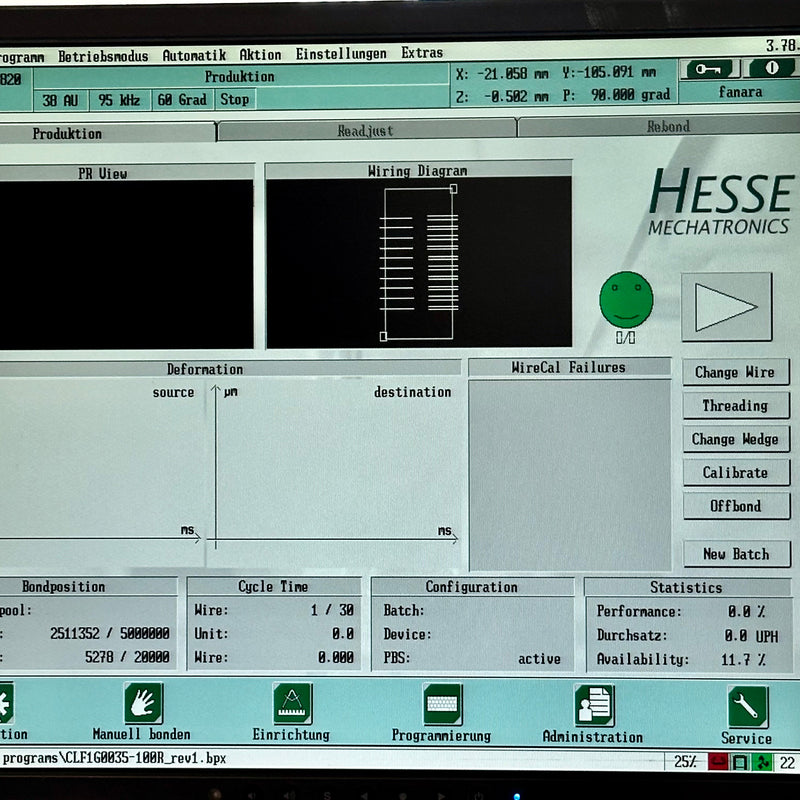The image size is (800, 800).
Task: Open Administration document icon
Action: click(x=594, y=706)
